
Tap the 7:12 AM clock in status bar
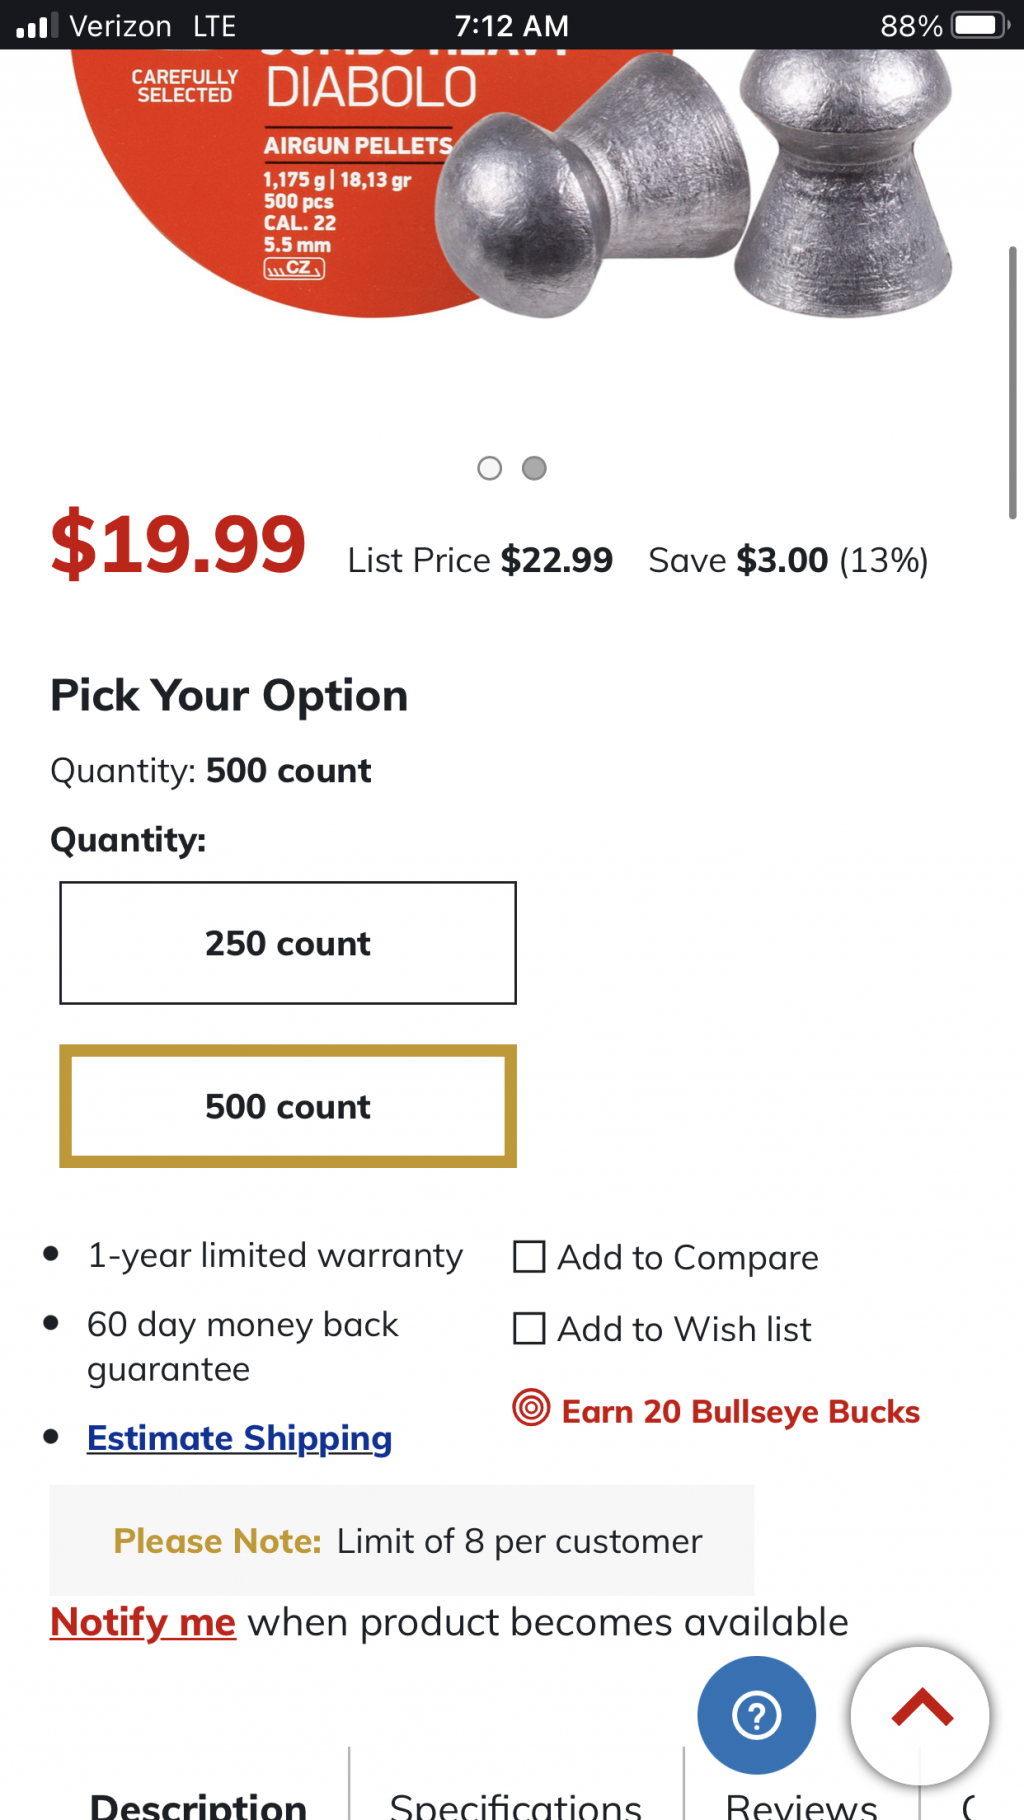(511, 25)
